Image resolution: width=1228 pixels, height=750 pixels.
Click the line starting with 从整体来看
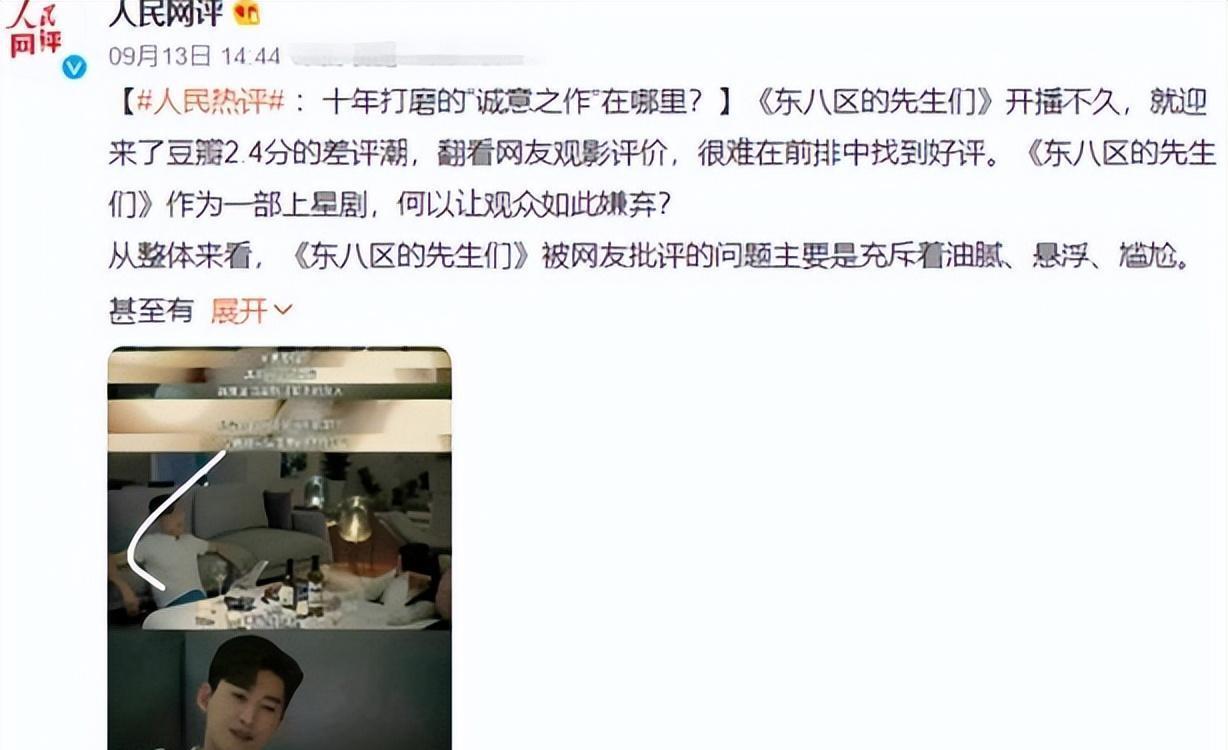click(648, 258)
